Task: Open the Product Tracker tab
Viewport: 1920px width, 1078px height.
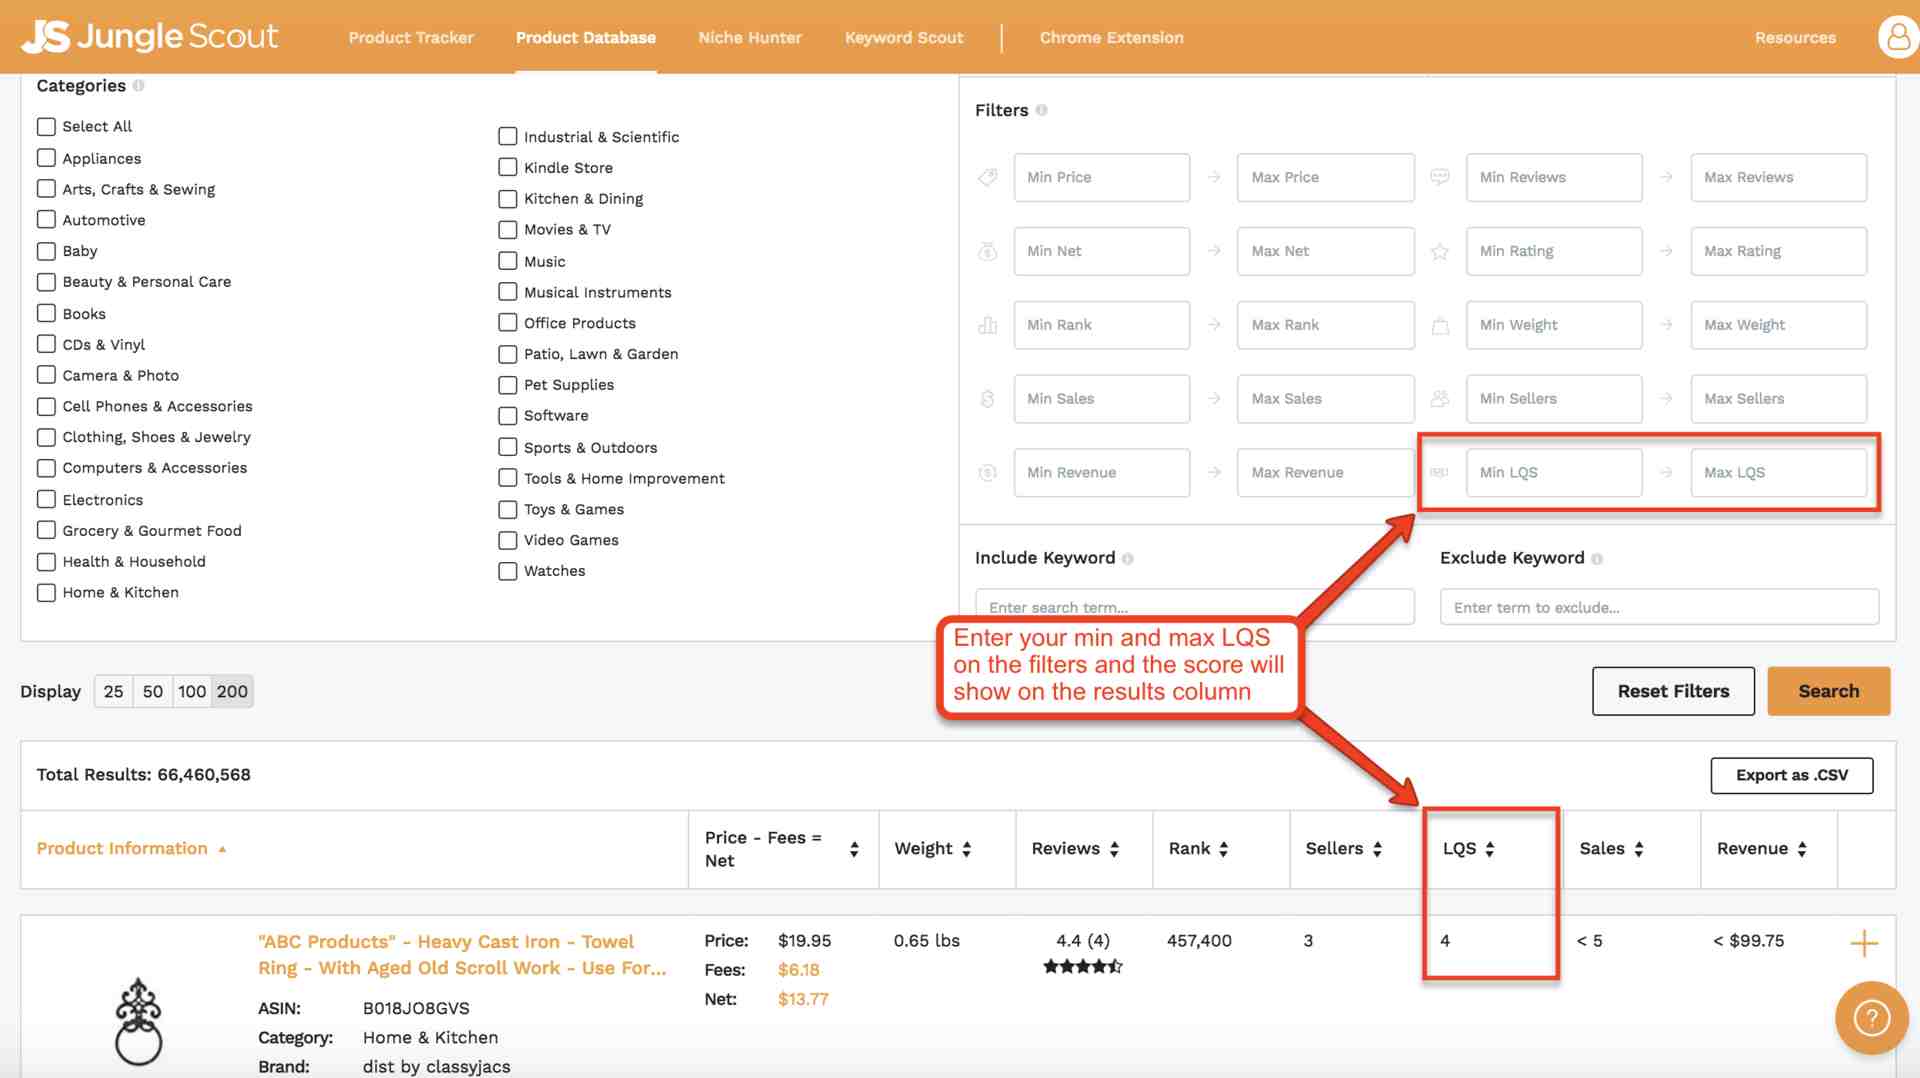Action: 411,38
